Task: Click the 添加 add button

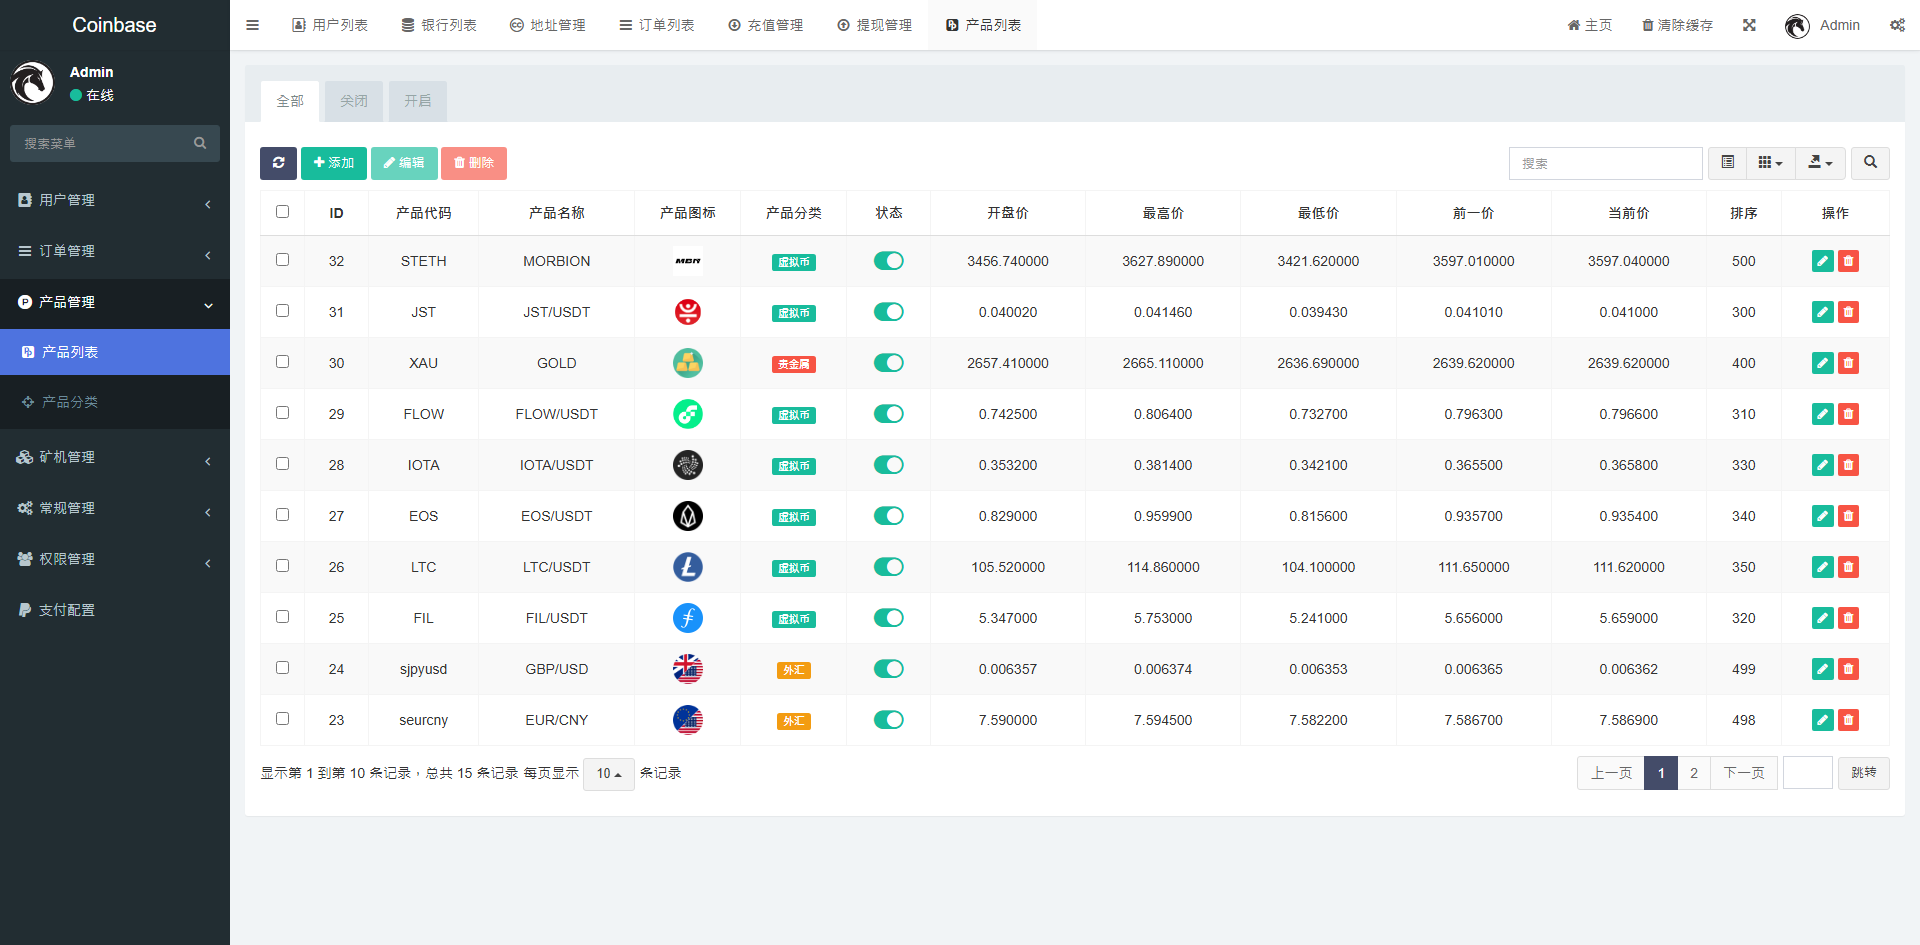Action: point(334,163)
